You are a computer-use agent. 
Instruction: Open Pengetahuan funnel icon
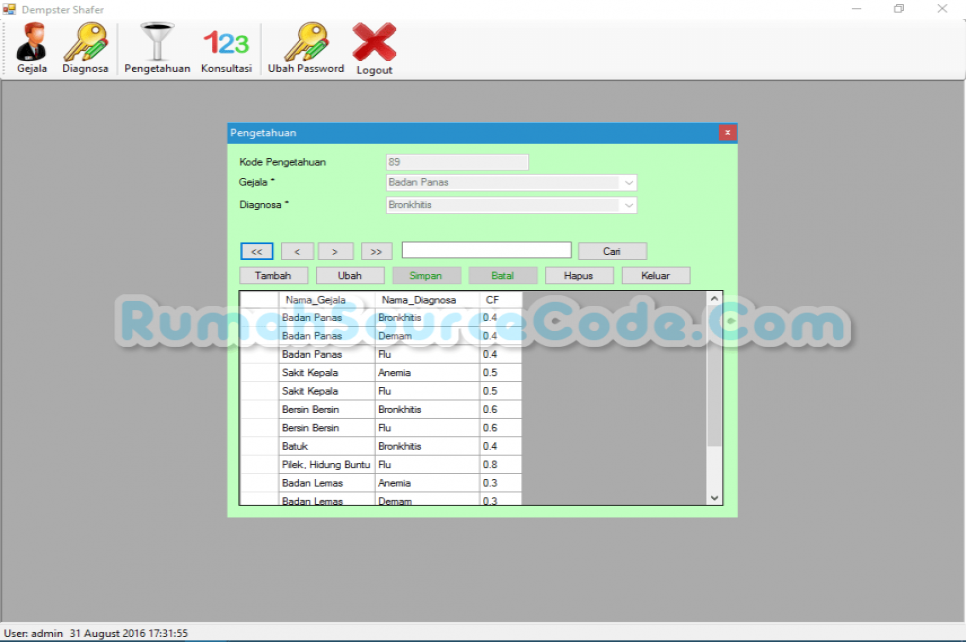[x=157, y=47]
